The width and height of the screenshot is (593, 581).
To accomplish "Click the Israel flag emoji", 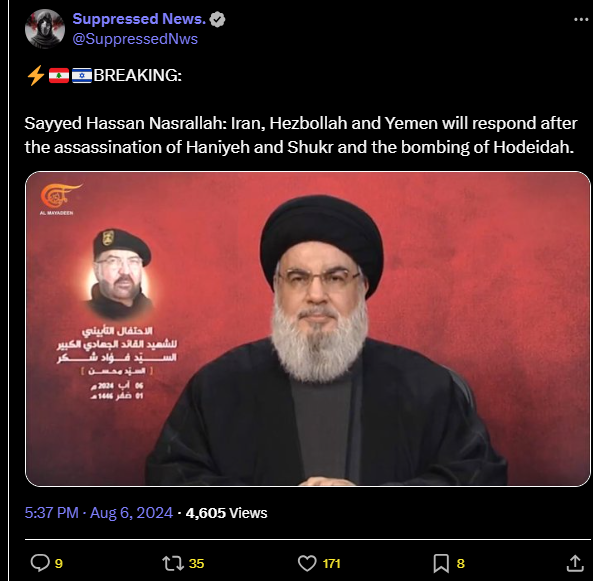I will tap(82, 75).
